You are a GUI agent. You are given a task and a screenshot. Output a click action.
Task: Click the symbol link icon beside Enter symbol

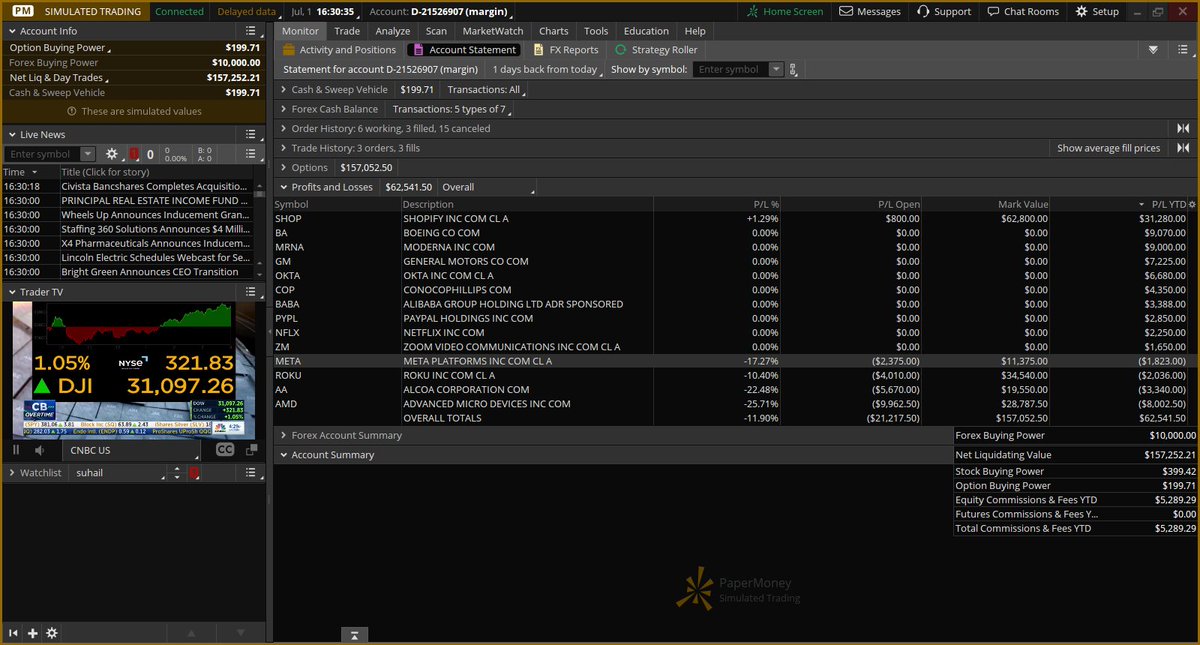(793, 70)
